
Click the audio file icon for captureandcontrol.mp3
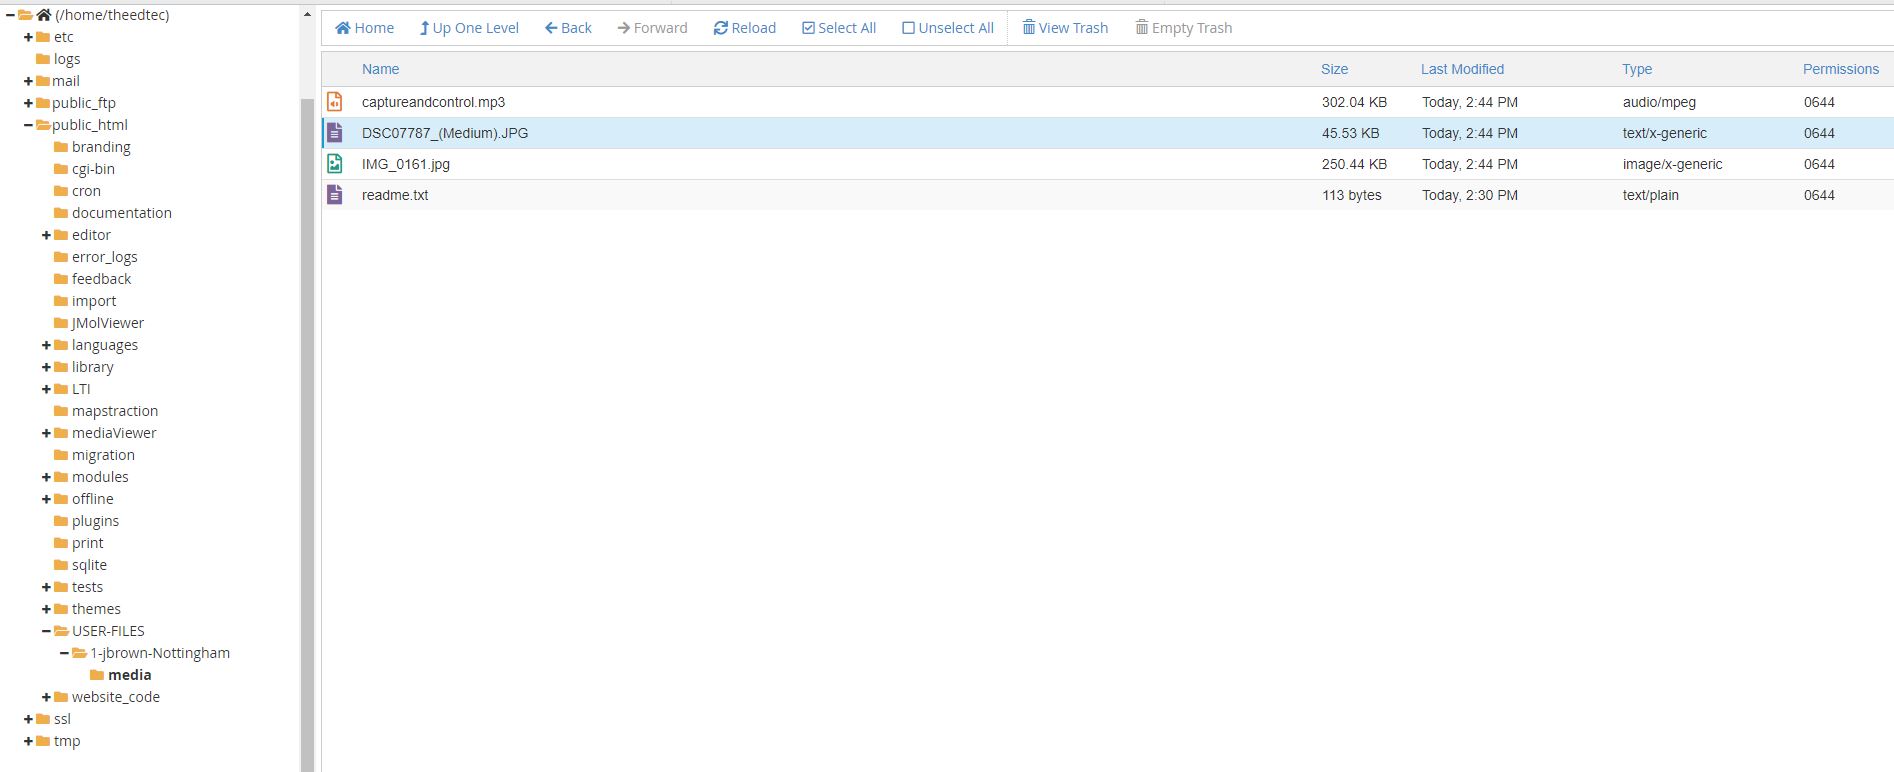click(335, 102)
